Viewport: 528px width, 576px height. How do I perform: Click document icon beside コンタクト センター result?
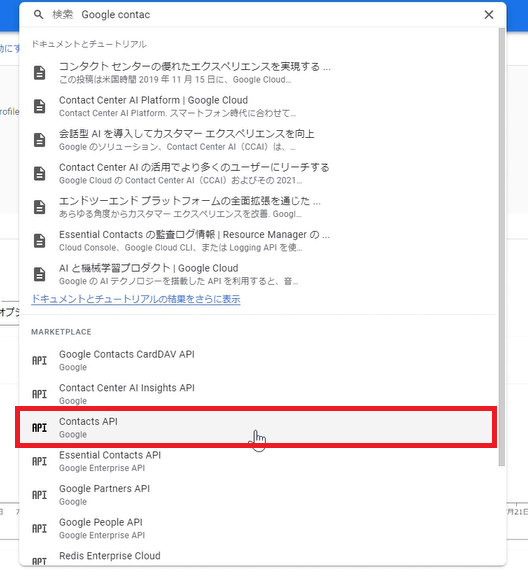(x=40, y=73)
